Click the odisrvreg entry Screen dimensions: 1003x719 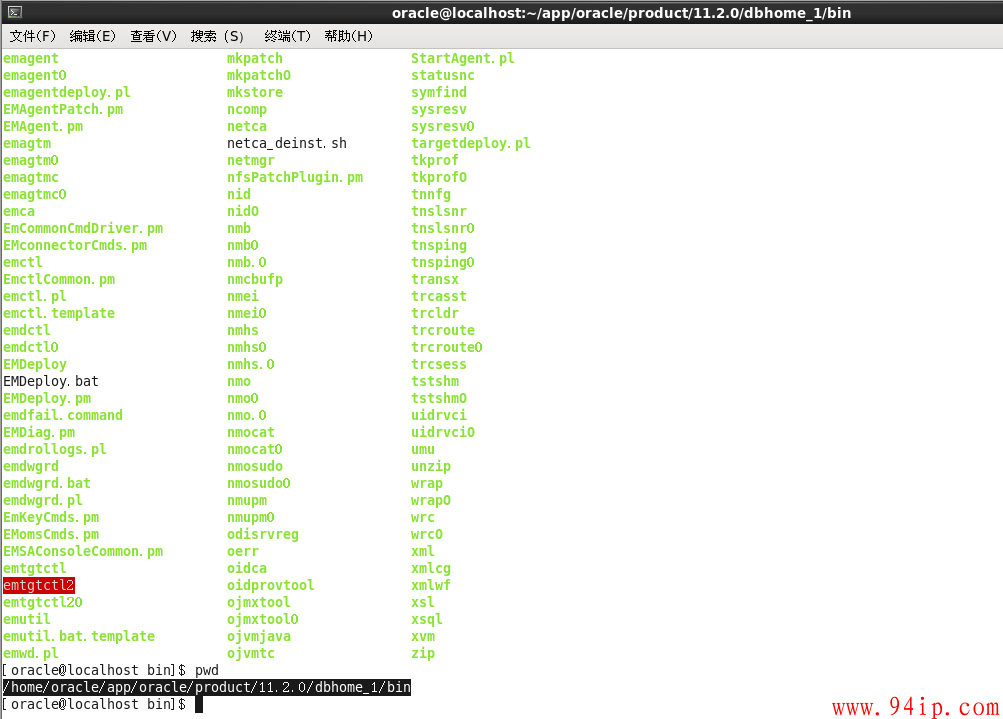(x=263, y=534)
